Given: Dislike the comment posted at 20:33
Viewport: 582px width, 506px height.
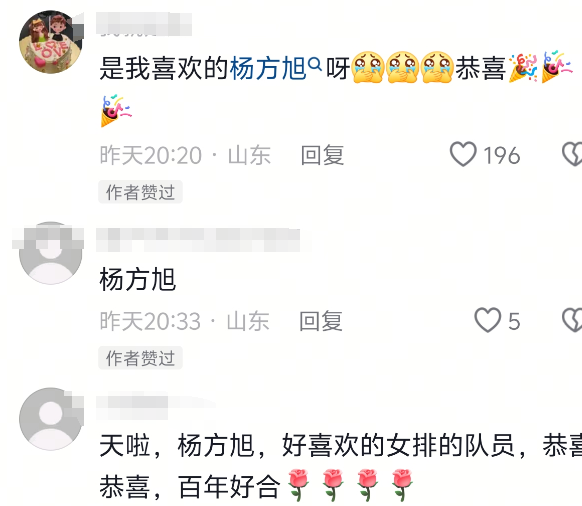Looking at the screenshot, I should coord(572,320).
